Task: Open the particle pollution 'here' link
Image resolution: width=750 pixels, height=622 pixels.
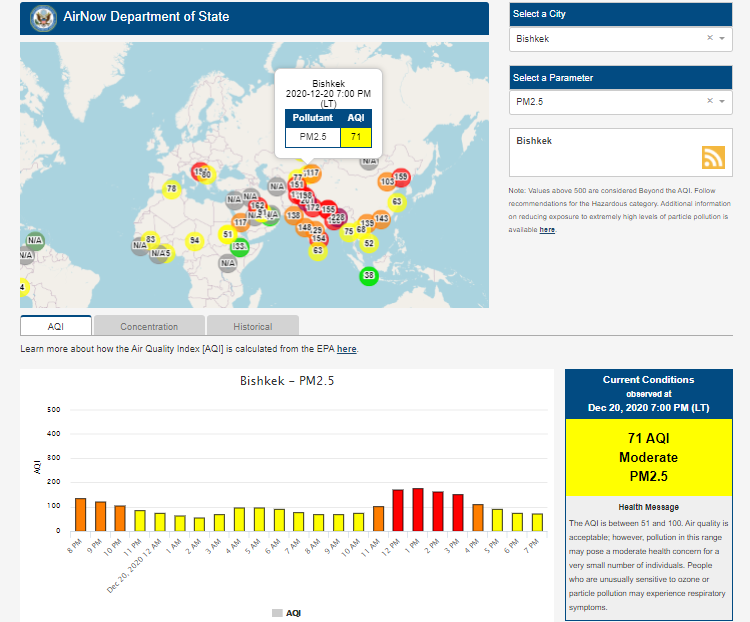Action: [547, 230]
